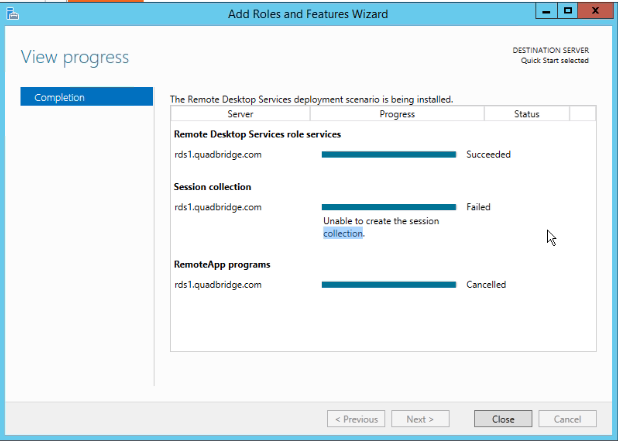Click the Server column header
The image size is (618, 441).
(240, 114)
